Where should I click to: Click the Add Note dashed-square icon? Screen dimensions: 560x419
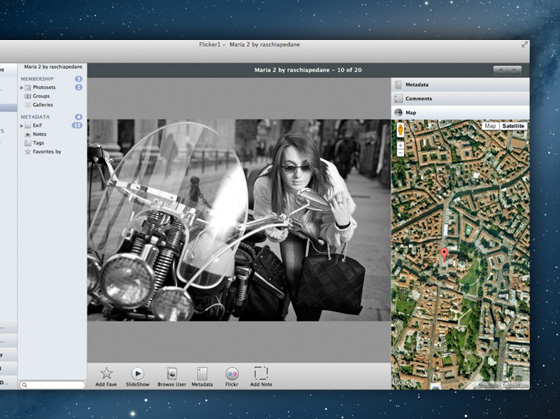tap(261, 373)
